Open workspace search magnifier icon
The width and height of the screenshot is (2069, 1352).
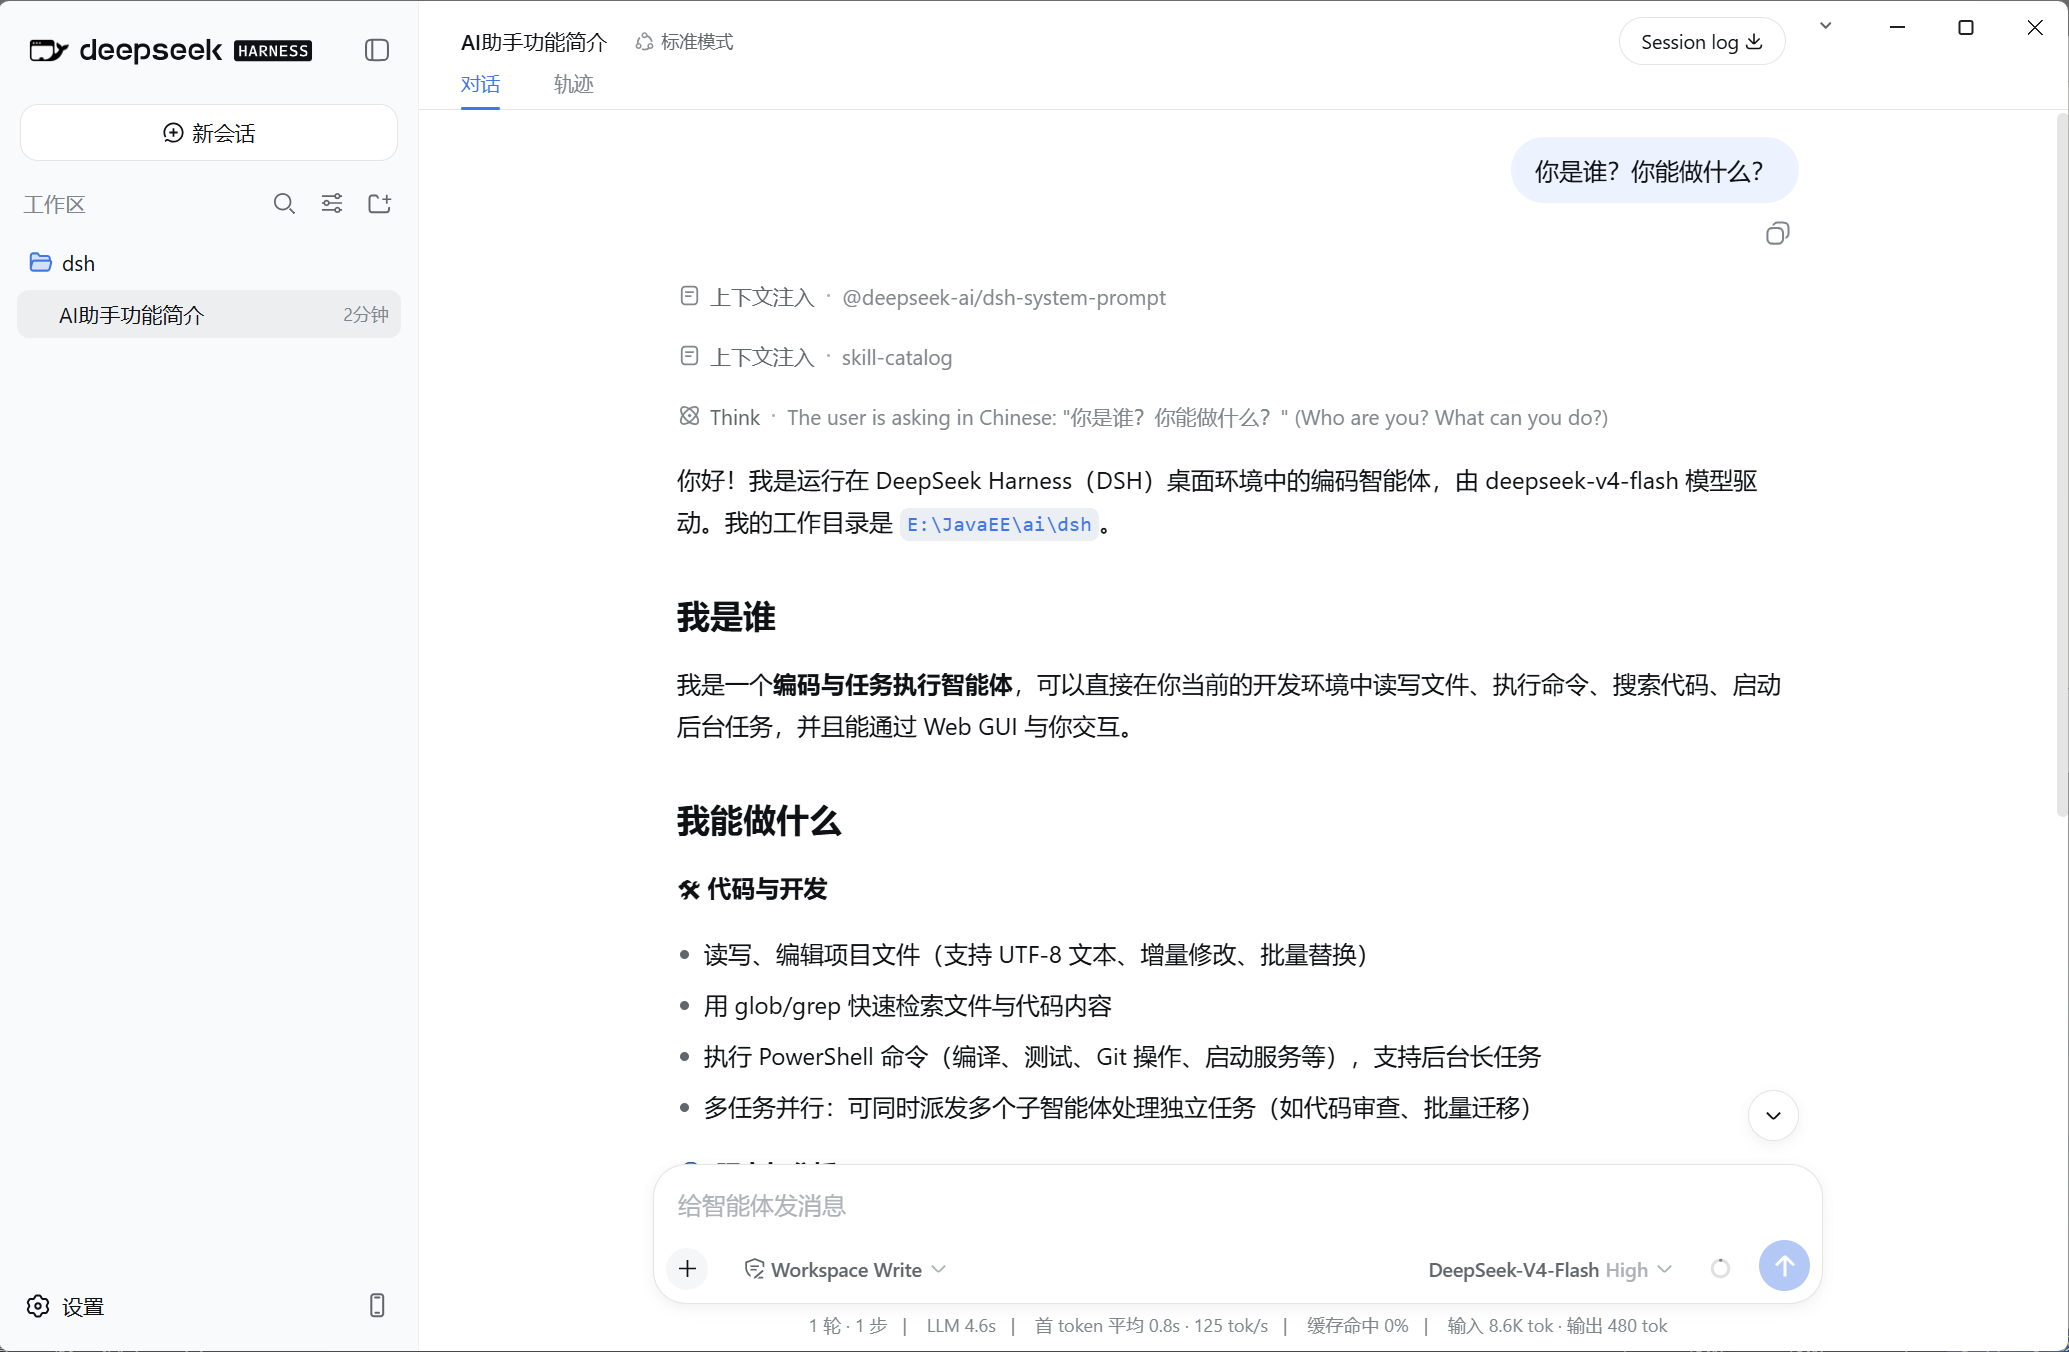(x=284, y=204)
